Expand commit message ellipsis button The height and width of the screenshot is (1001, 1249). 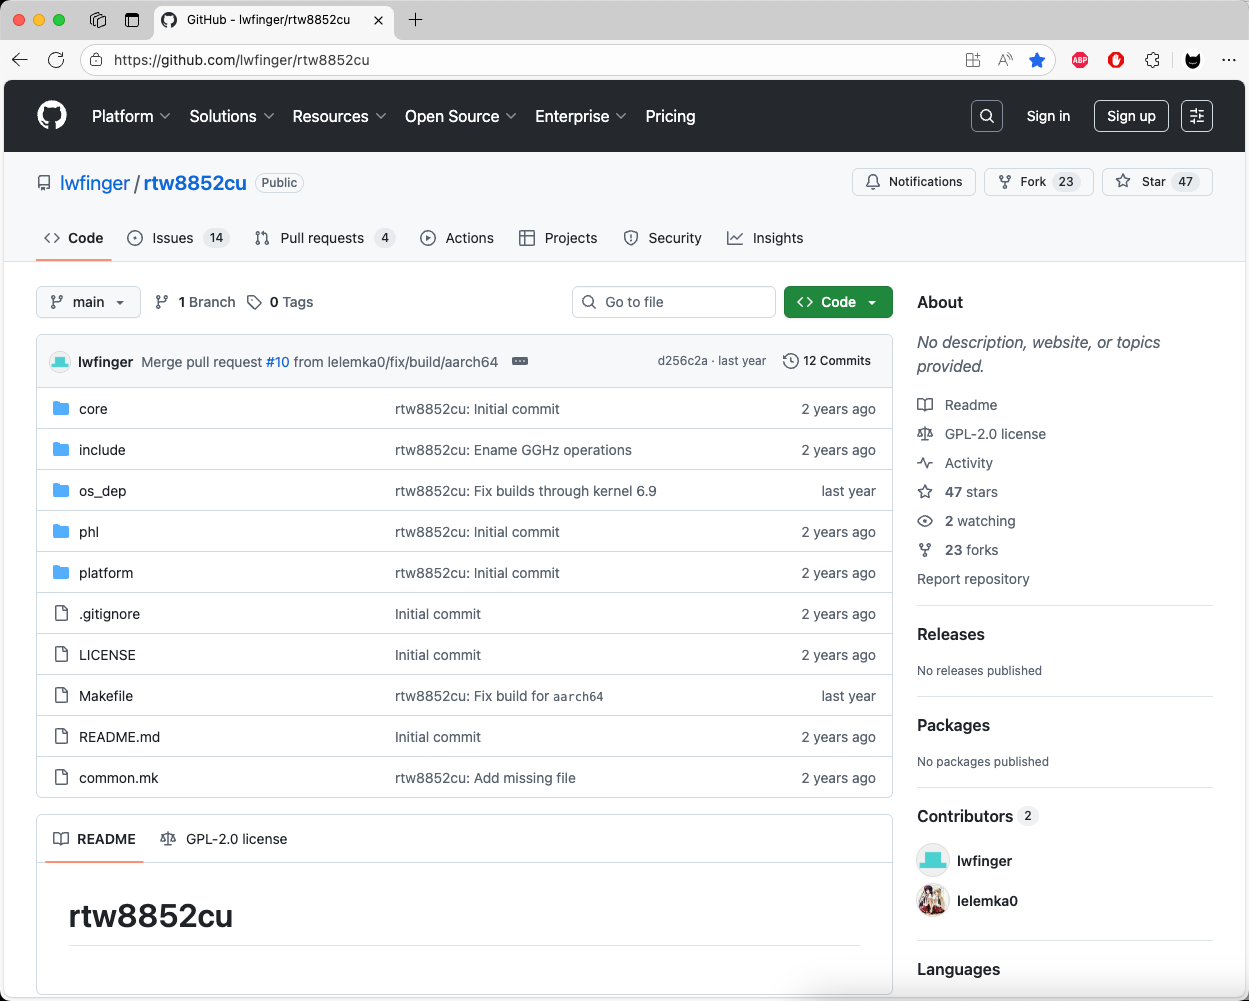[520, 361]
